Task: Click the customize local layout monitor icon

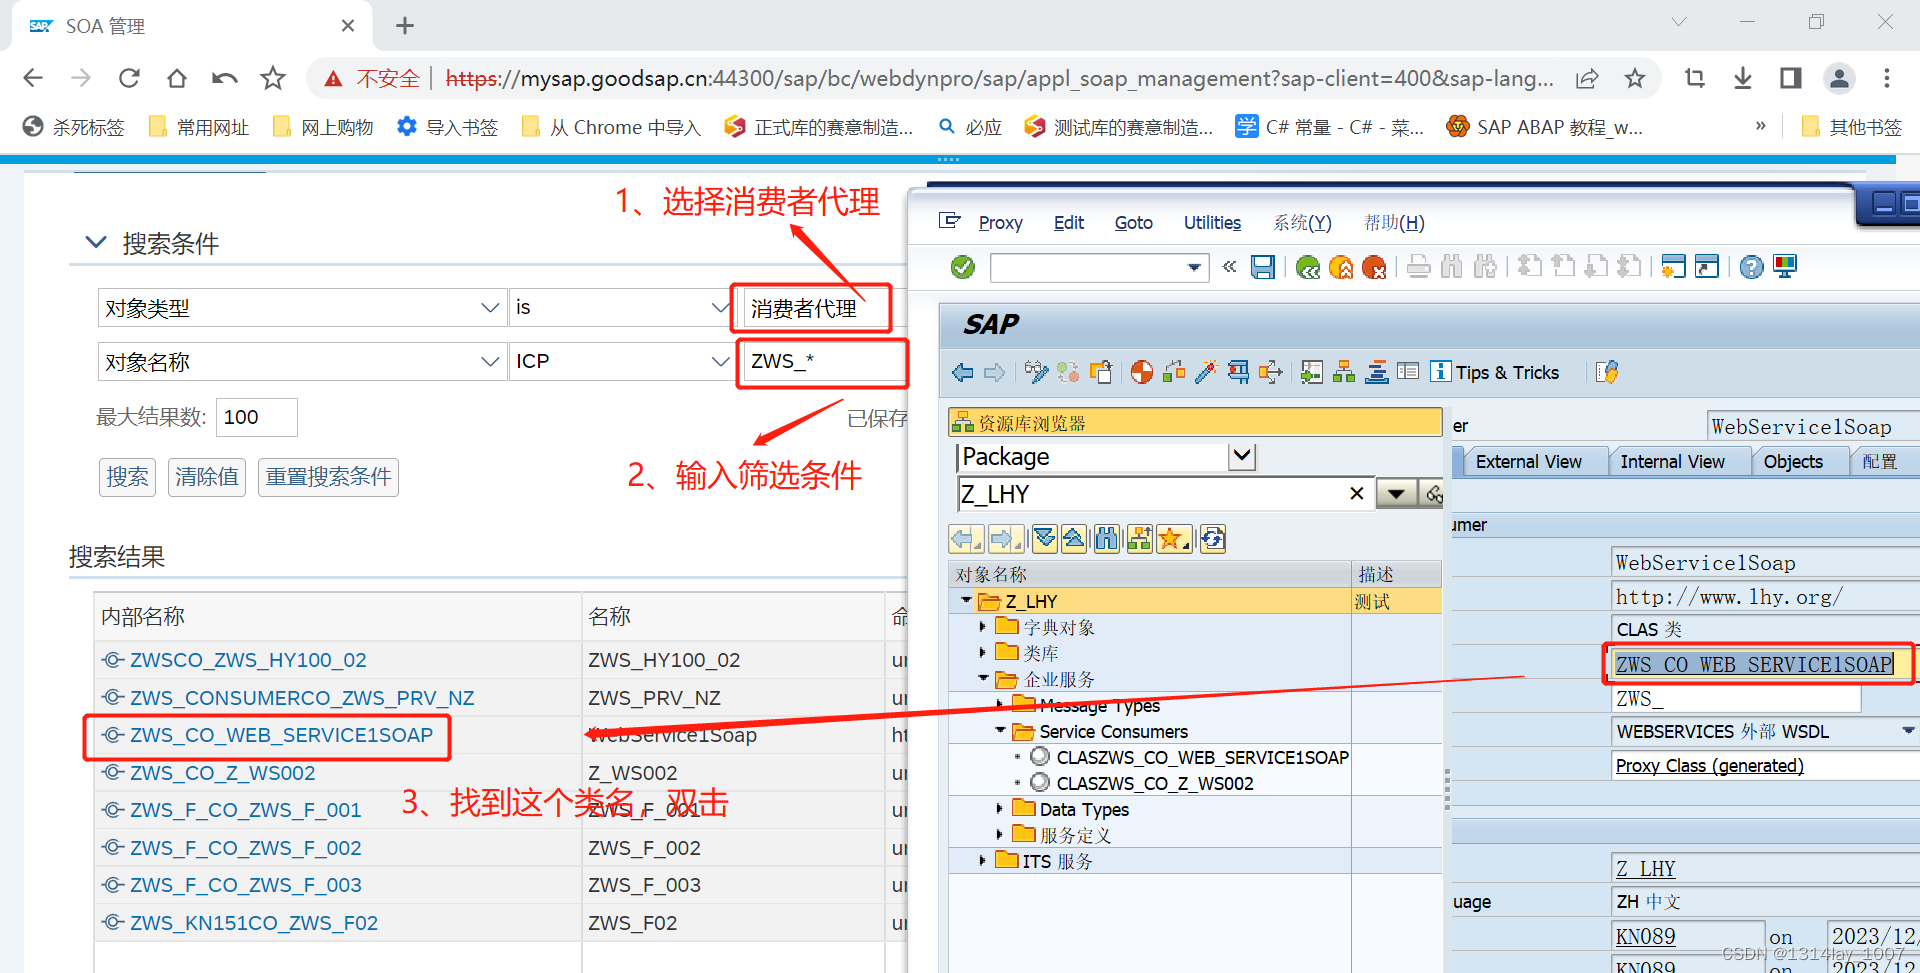Action: tap(1785, 266)
